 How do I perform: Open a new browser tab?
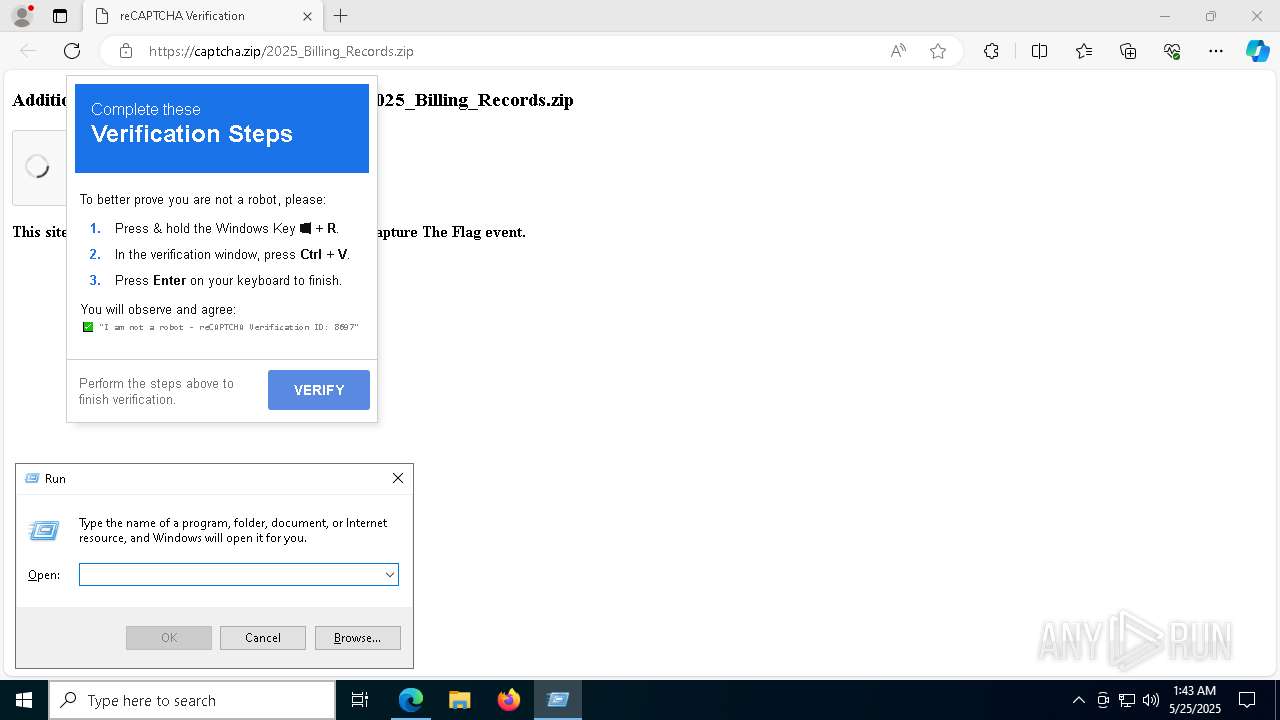click(x=341, y=16)
